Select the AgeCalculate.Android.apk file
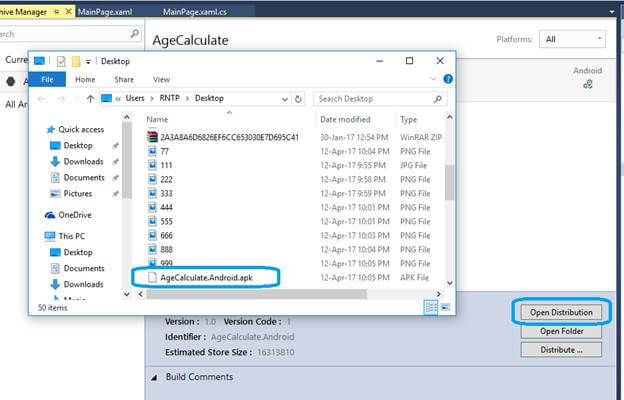This screenshot has width=624, height=400. pos(200,278)
